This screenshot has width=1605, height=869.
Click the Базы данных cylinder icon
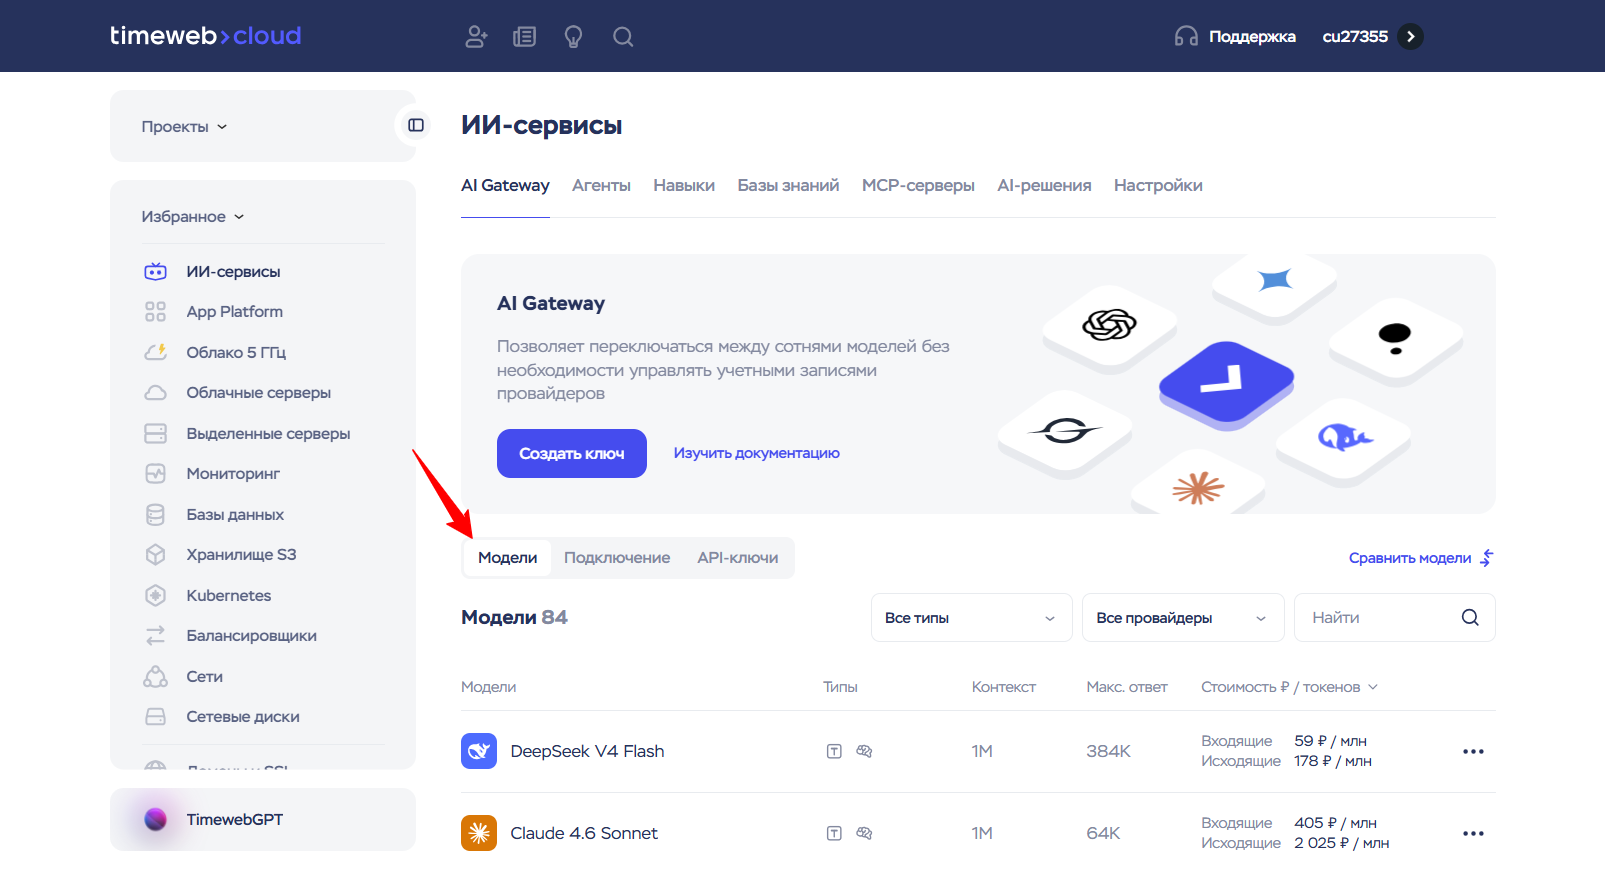(x=155, y=514)
